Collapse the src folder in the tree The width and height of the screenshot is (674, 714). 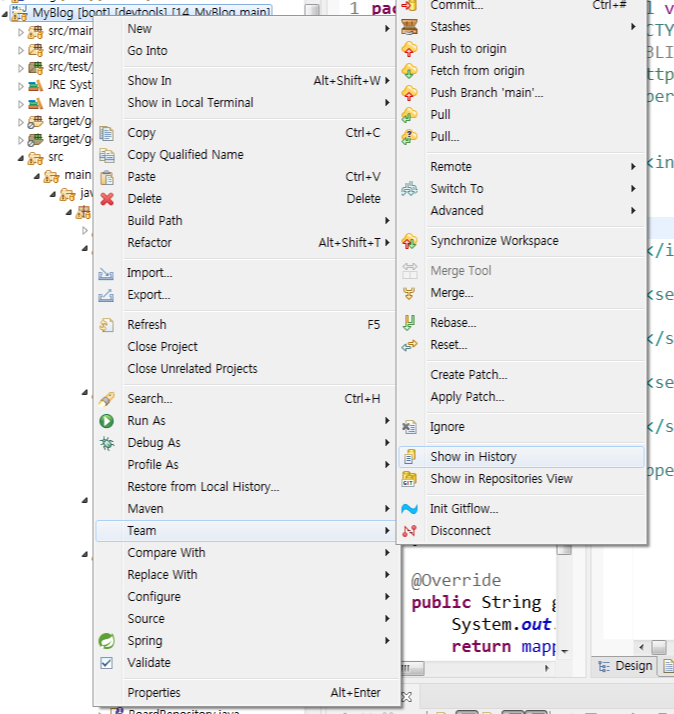tap(21, 158)
